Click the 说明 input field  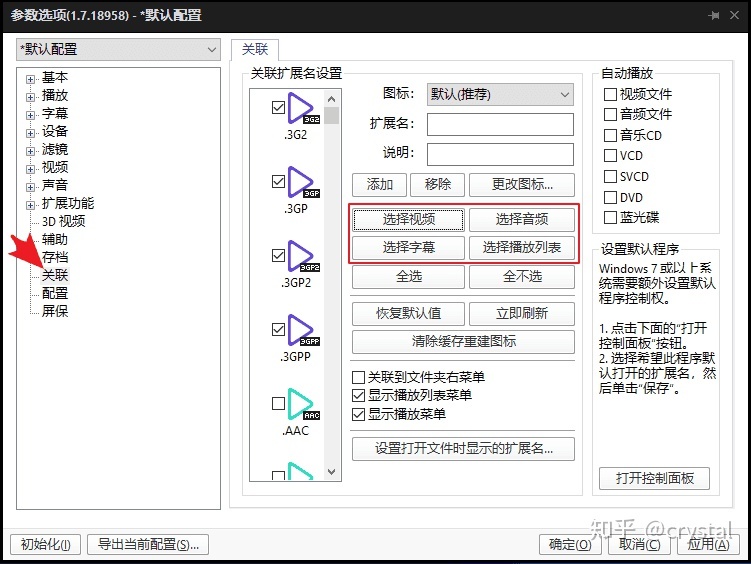[x=500, y=154]
